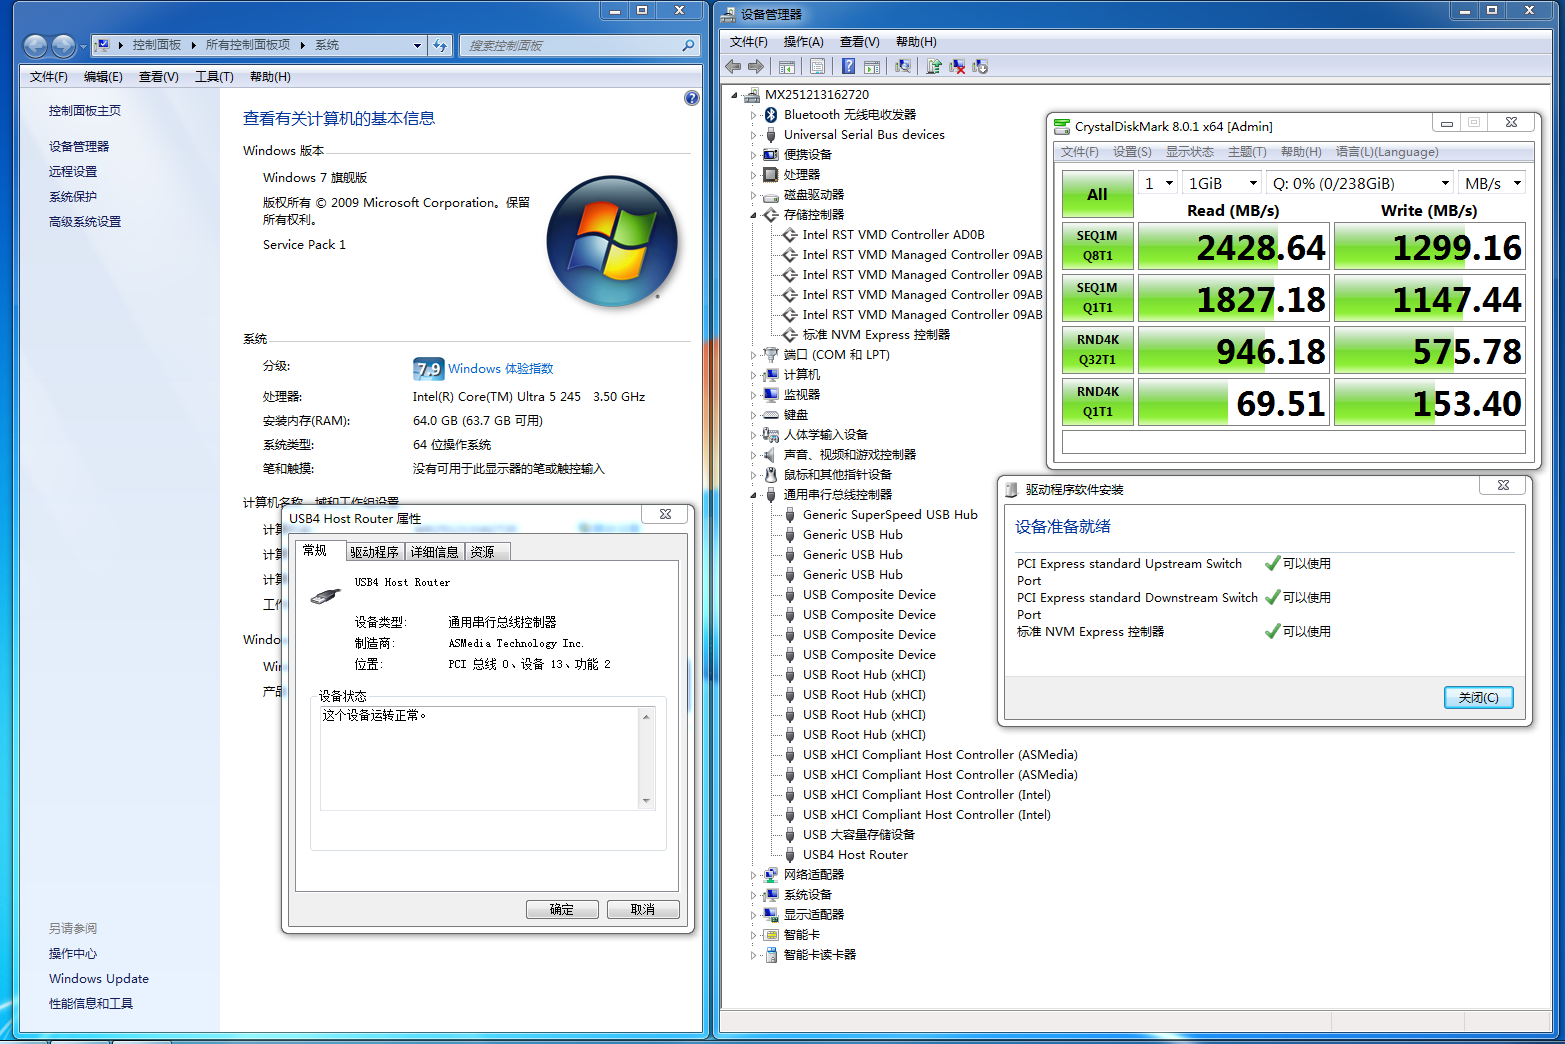Click the 搜索控制面板 search field
The width and height of the screenshot is (1565, 1044).
(570, 45)
